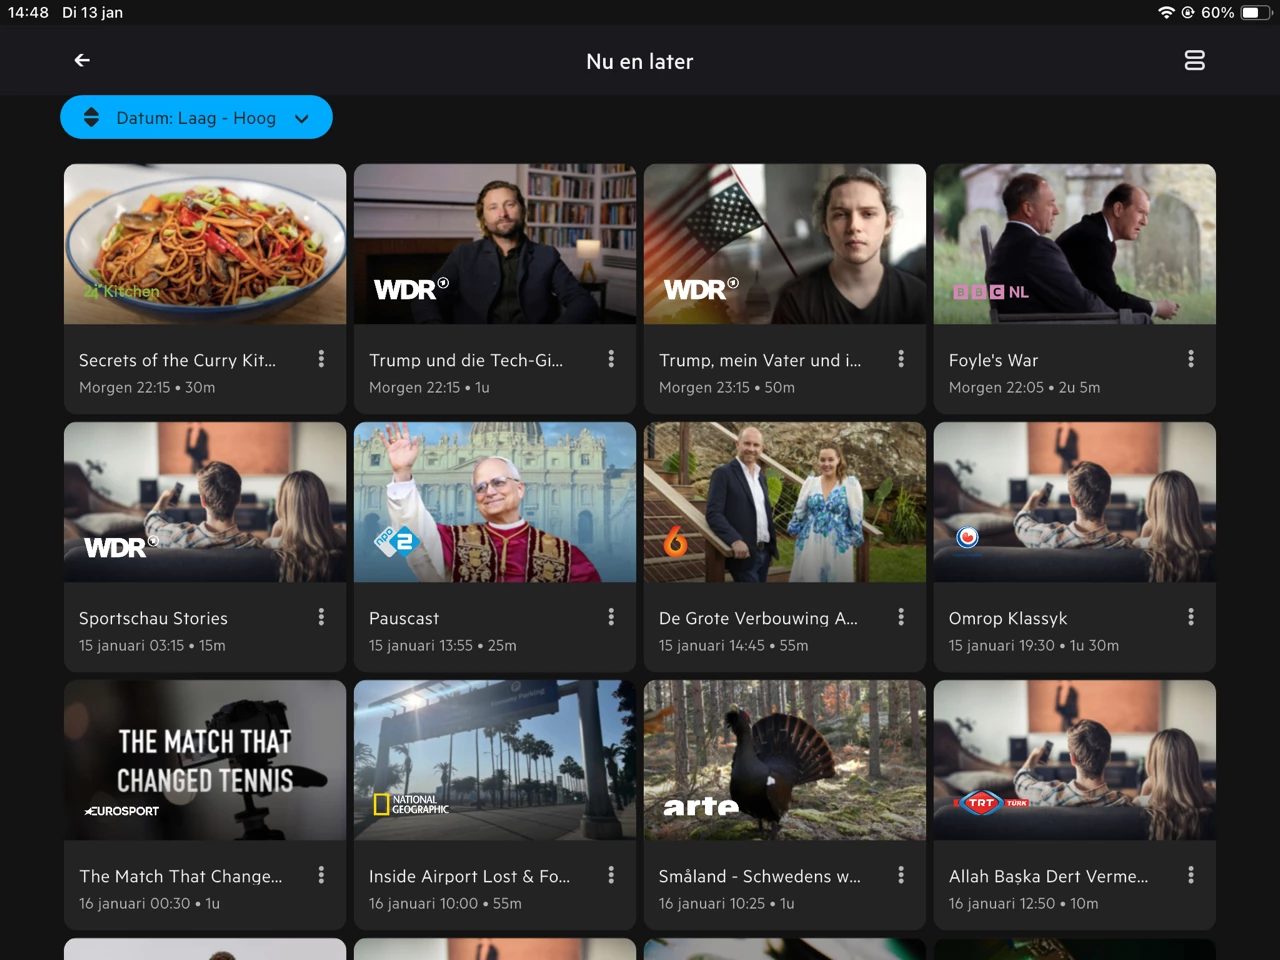Open options menu for Inside Airport Lost & Found
This screenshot has width=1280, height=960.
tap(611, 875)
